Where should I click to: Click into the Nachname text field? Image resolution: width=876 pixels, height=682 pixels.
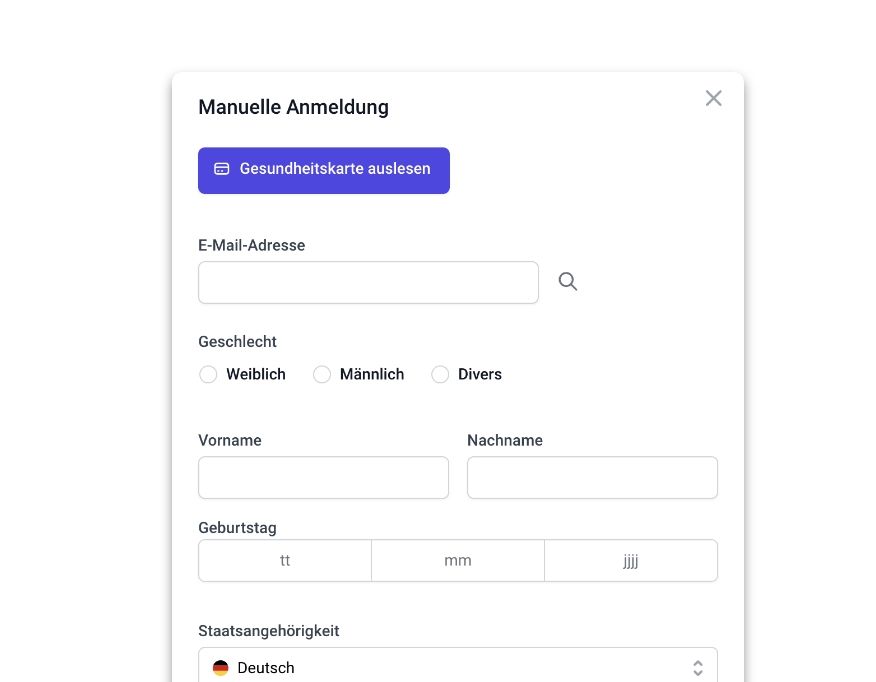[x=592, y=478]
